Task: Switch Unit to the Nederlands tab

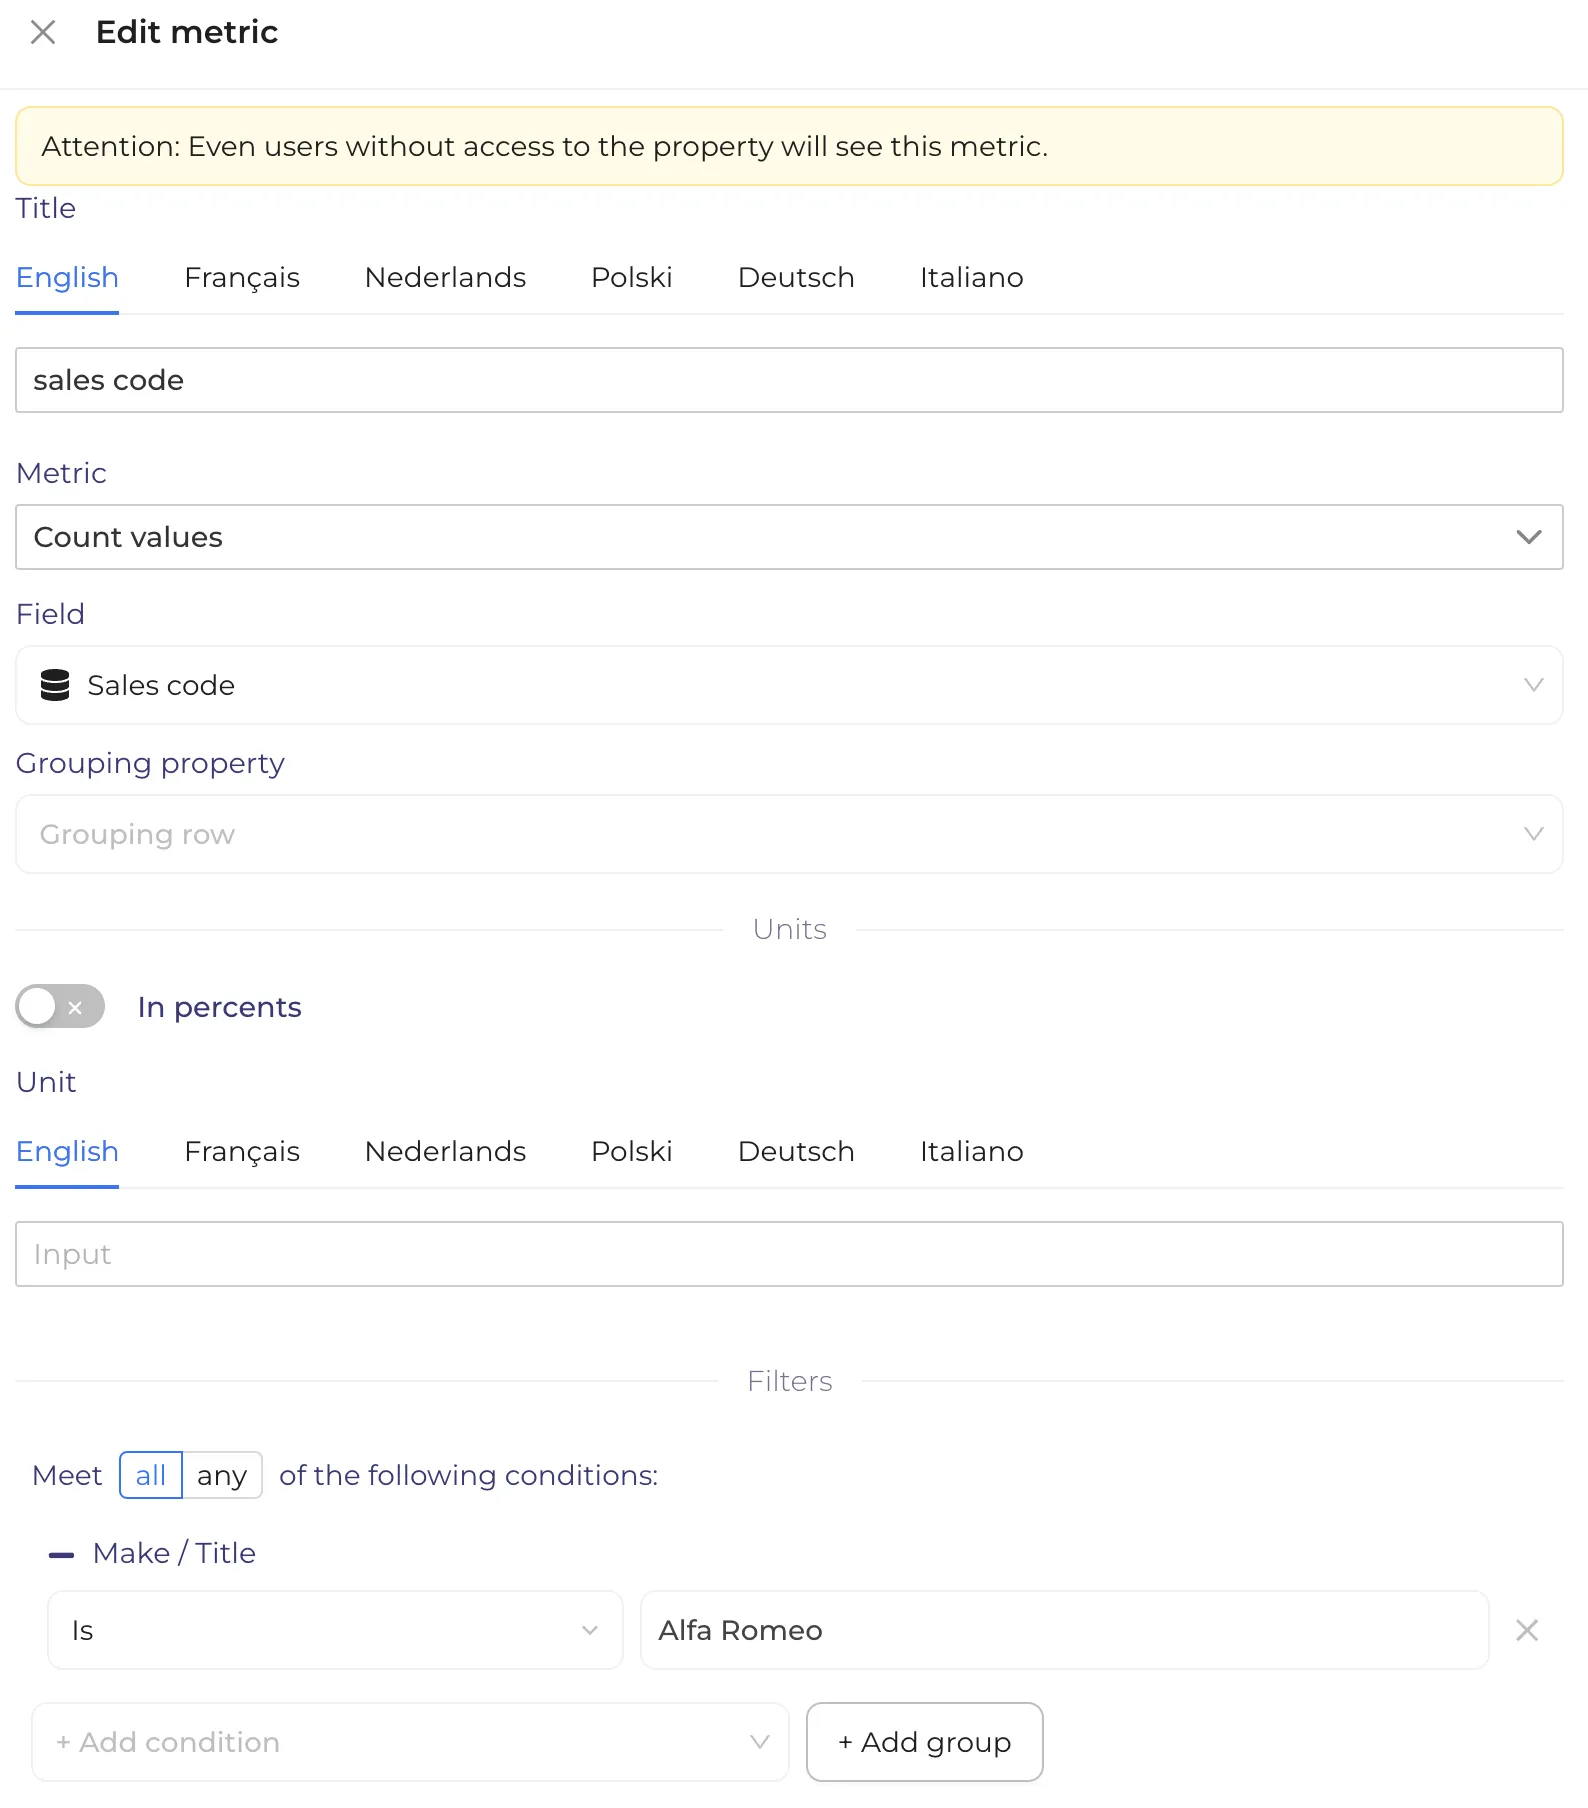Action: click(x=445, y=1152)
